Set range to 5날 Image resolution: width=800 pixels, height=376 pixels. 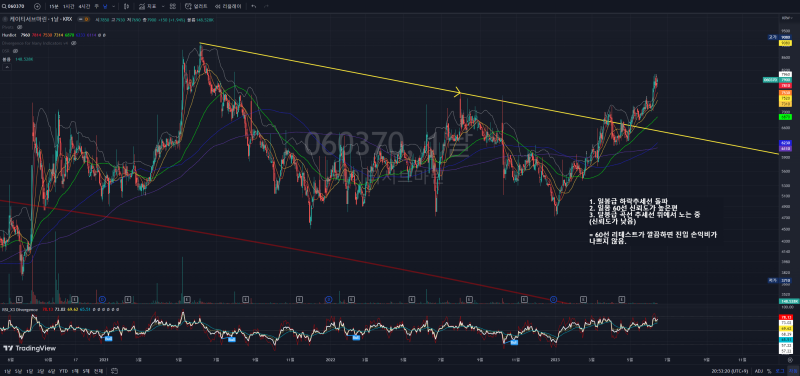point(18,371)
